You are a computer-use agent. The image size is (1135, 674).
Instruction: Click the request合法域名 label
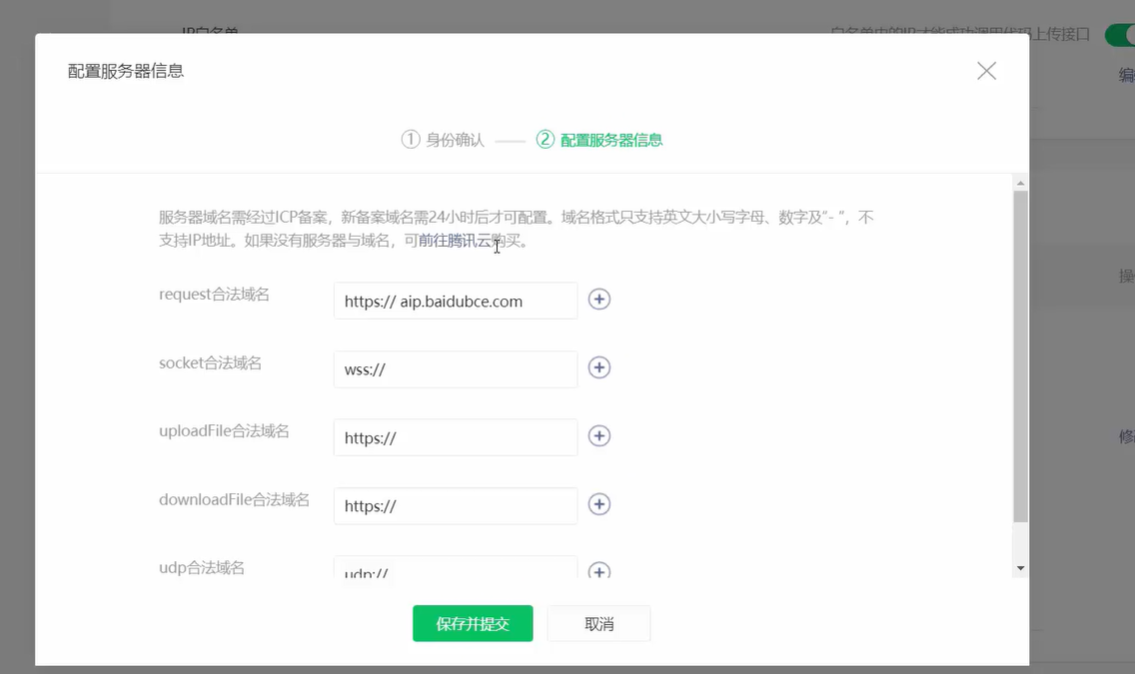[214, 294]
